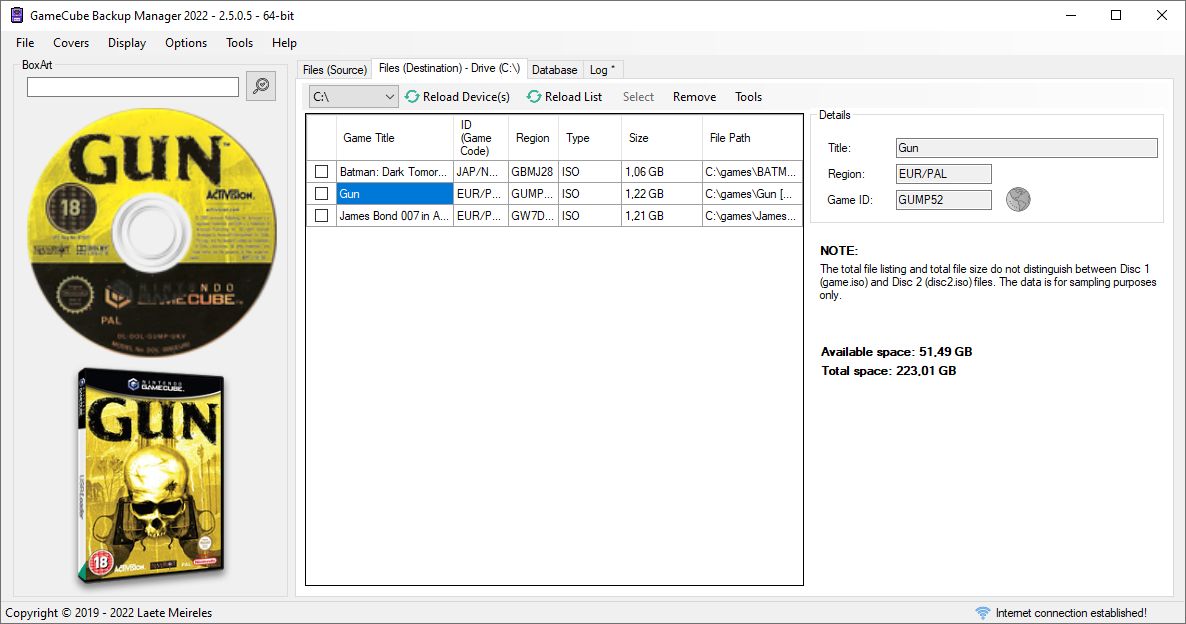Tick the James Bond 007 checkbox
Image resolution: width=1186 pixels, height=624 pixels.
coord(321,216)
